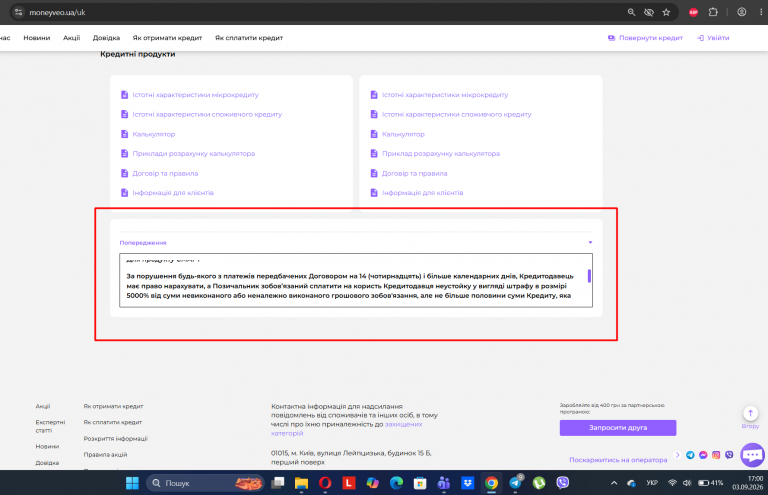Open the Довідка menu item
Screen dimensions: 768x495
tap(106, 38)
